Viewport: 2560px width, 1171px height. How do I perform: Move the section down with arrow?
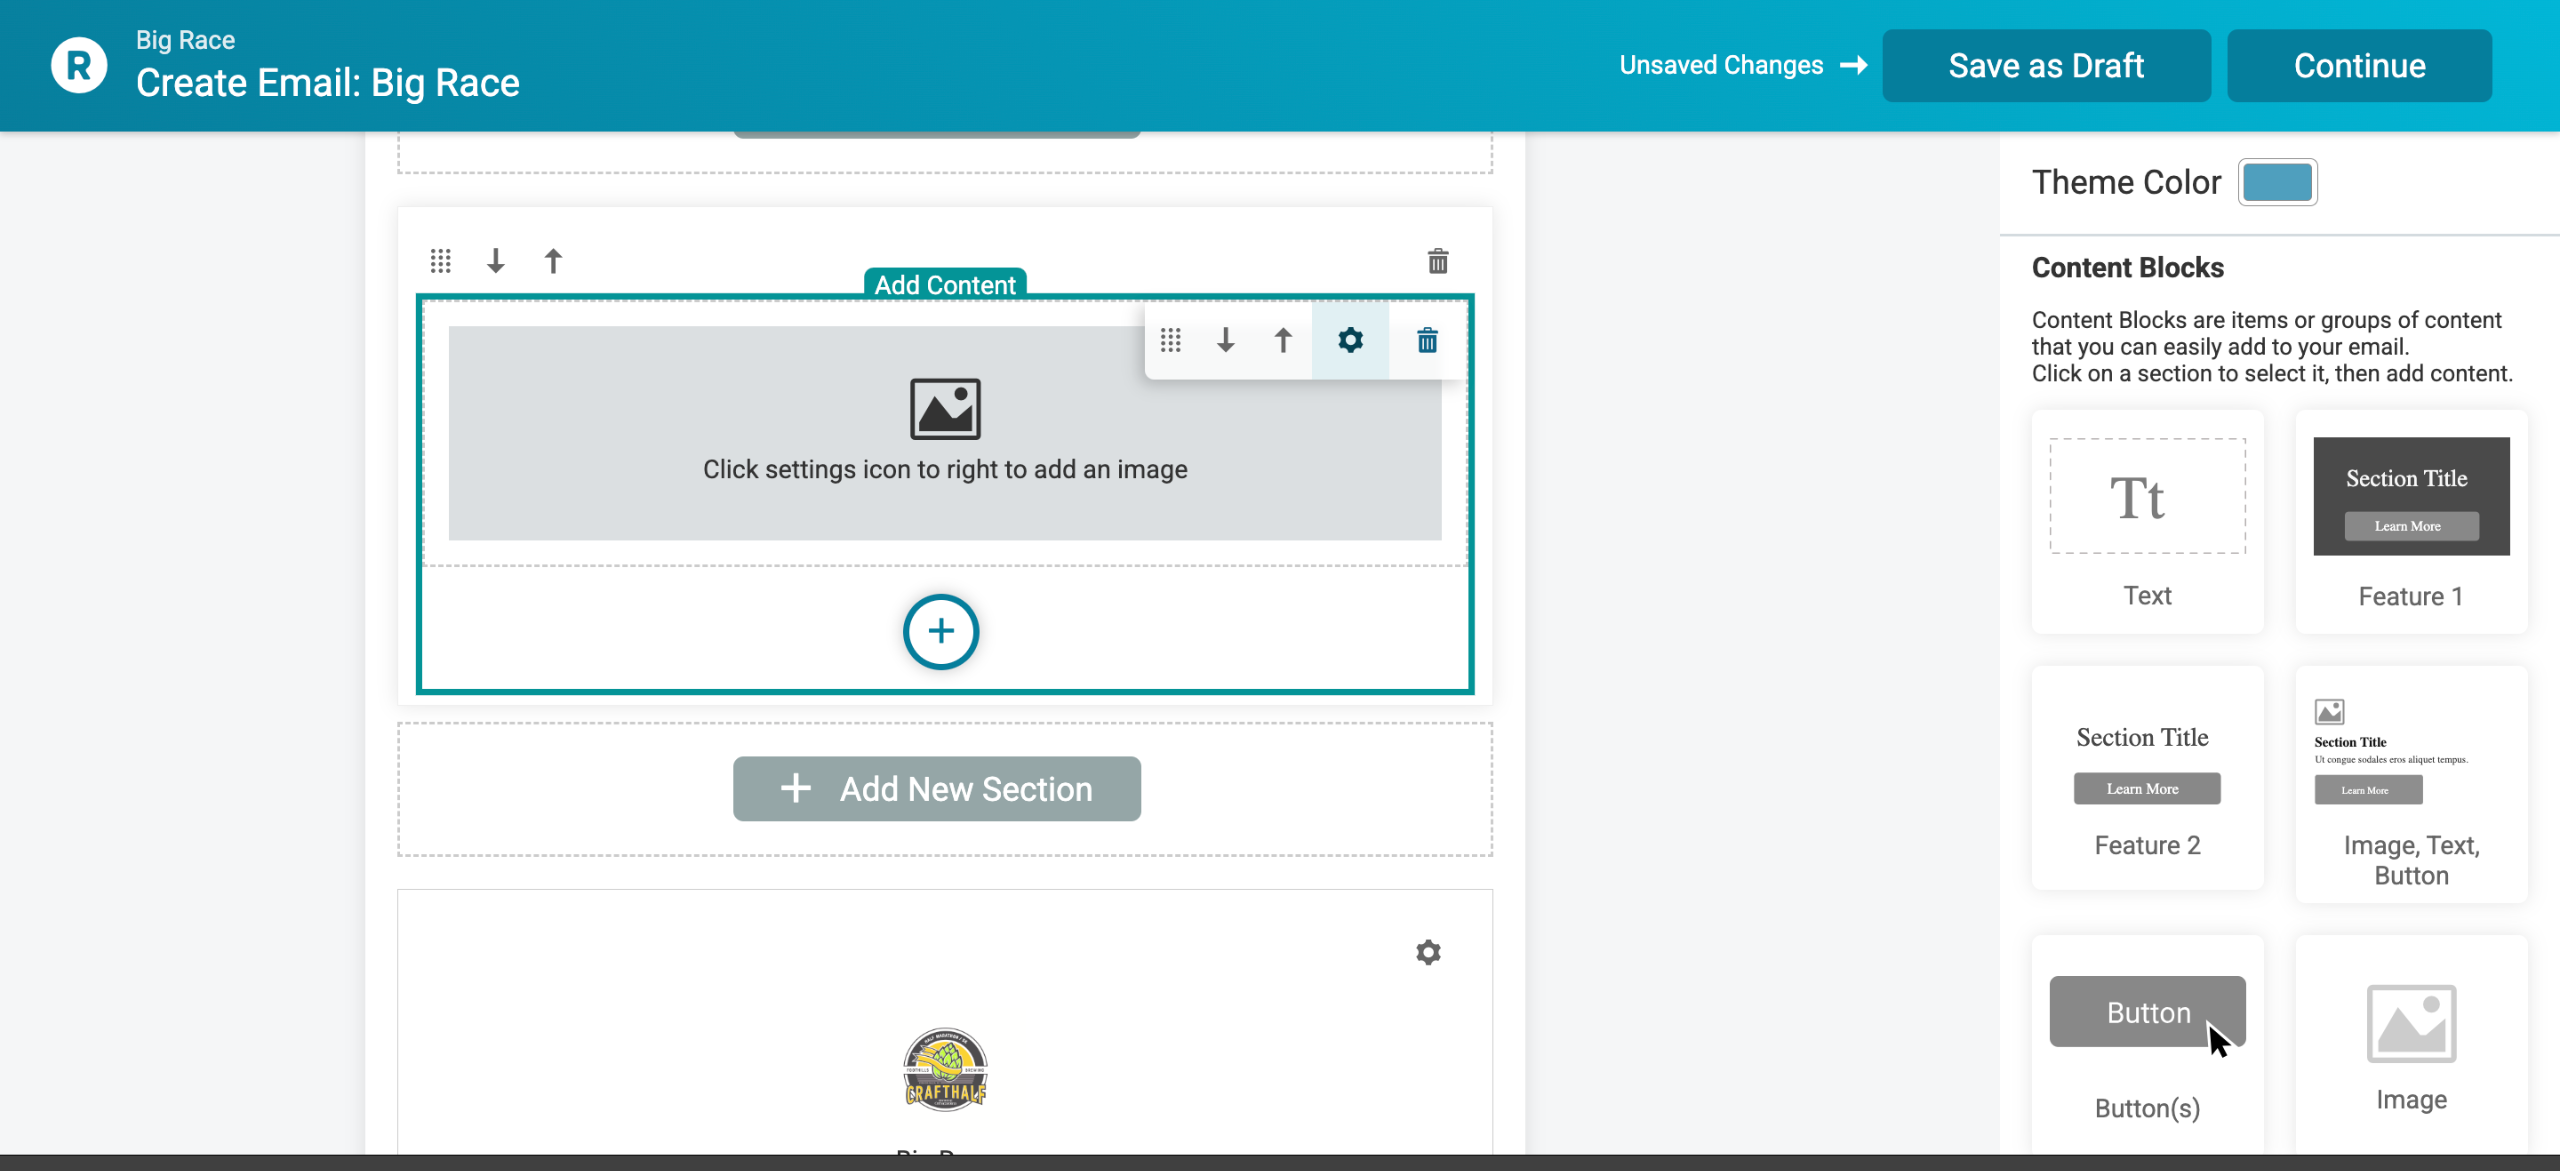click(496, 262)
